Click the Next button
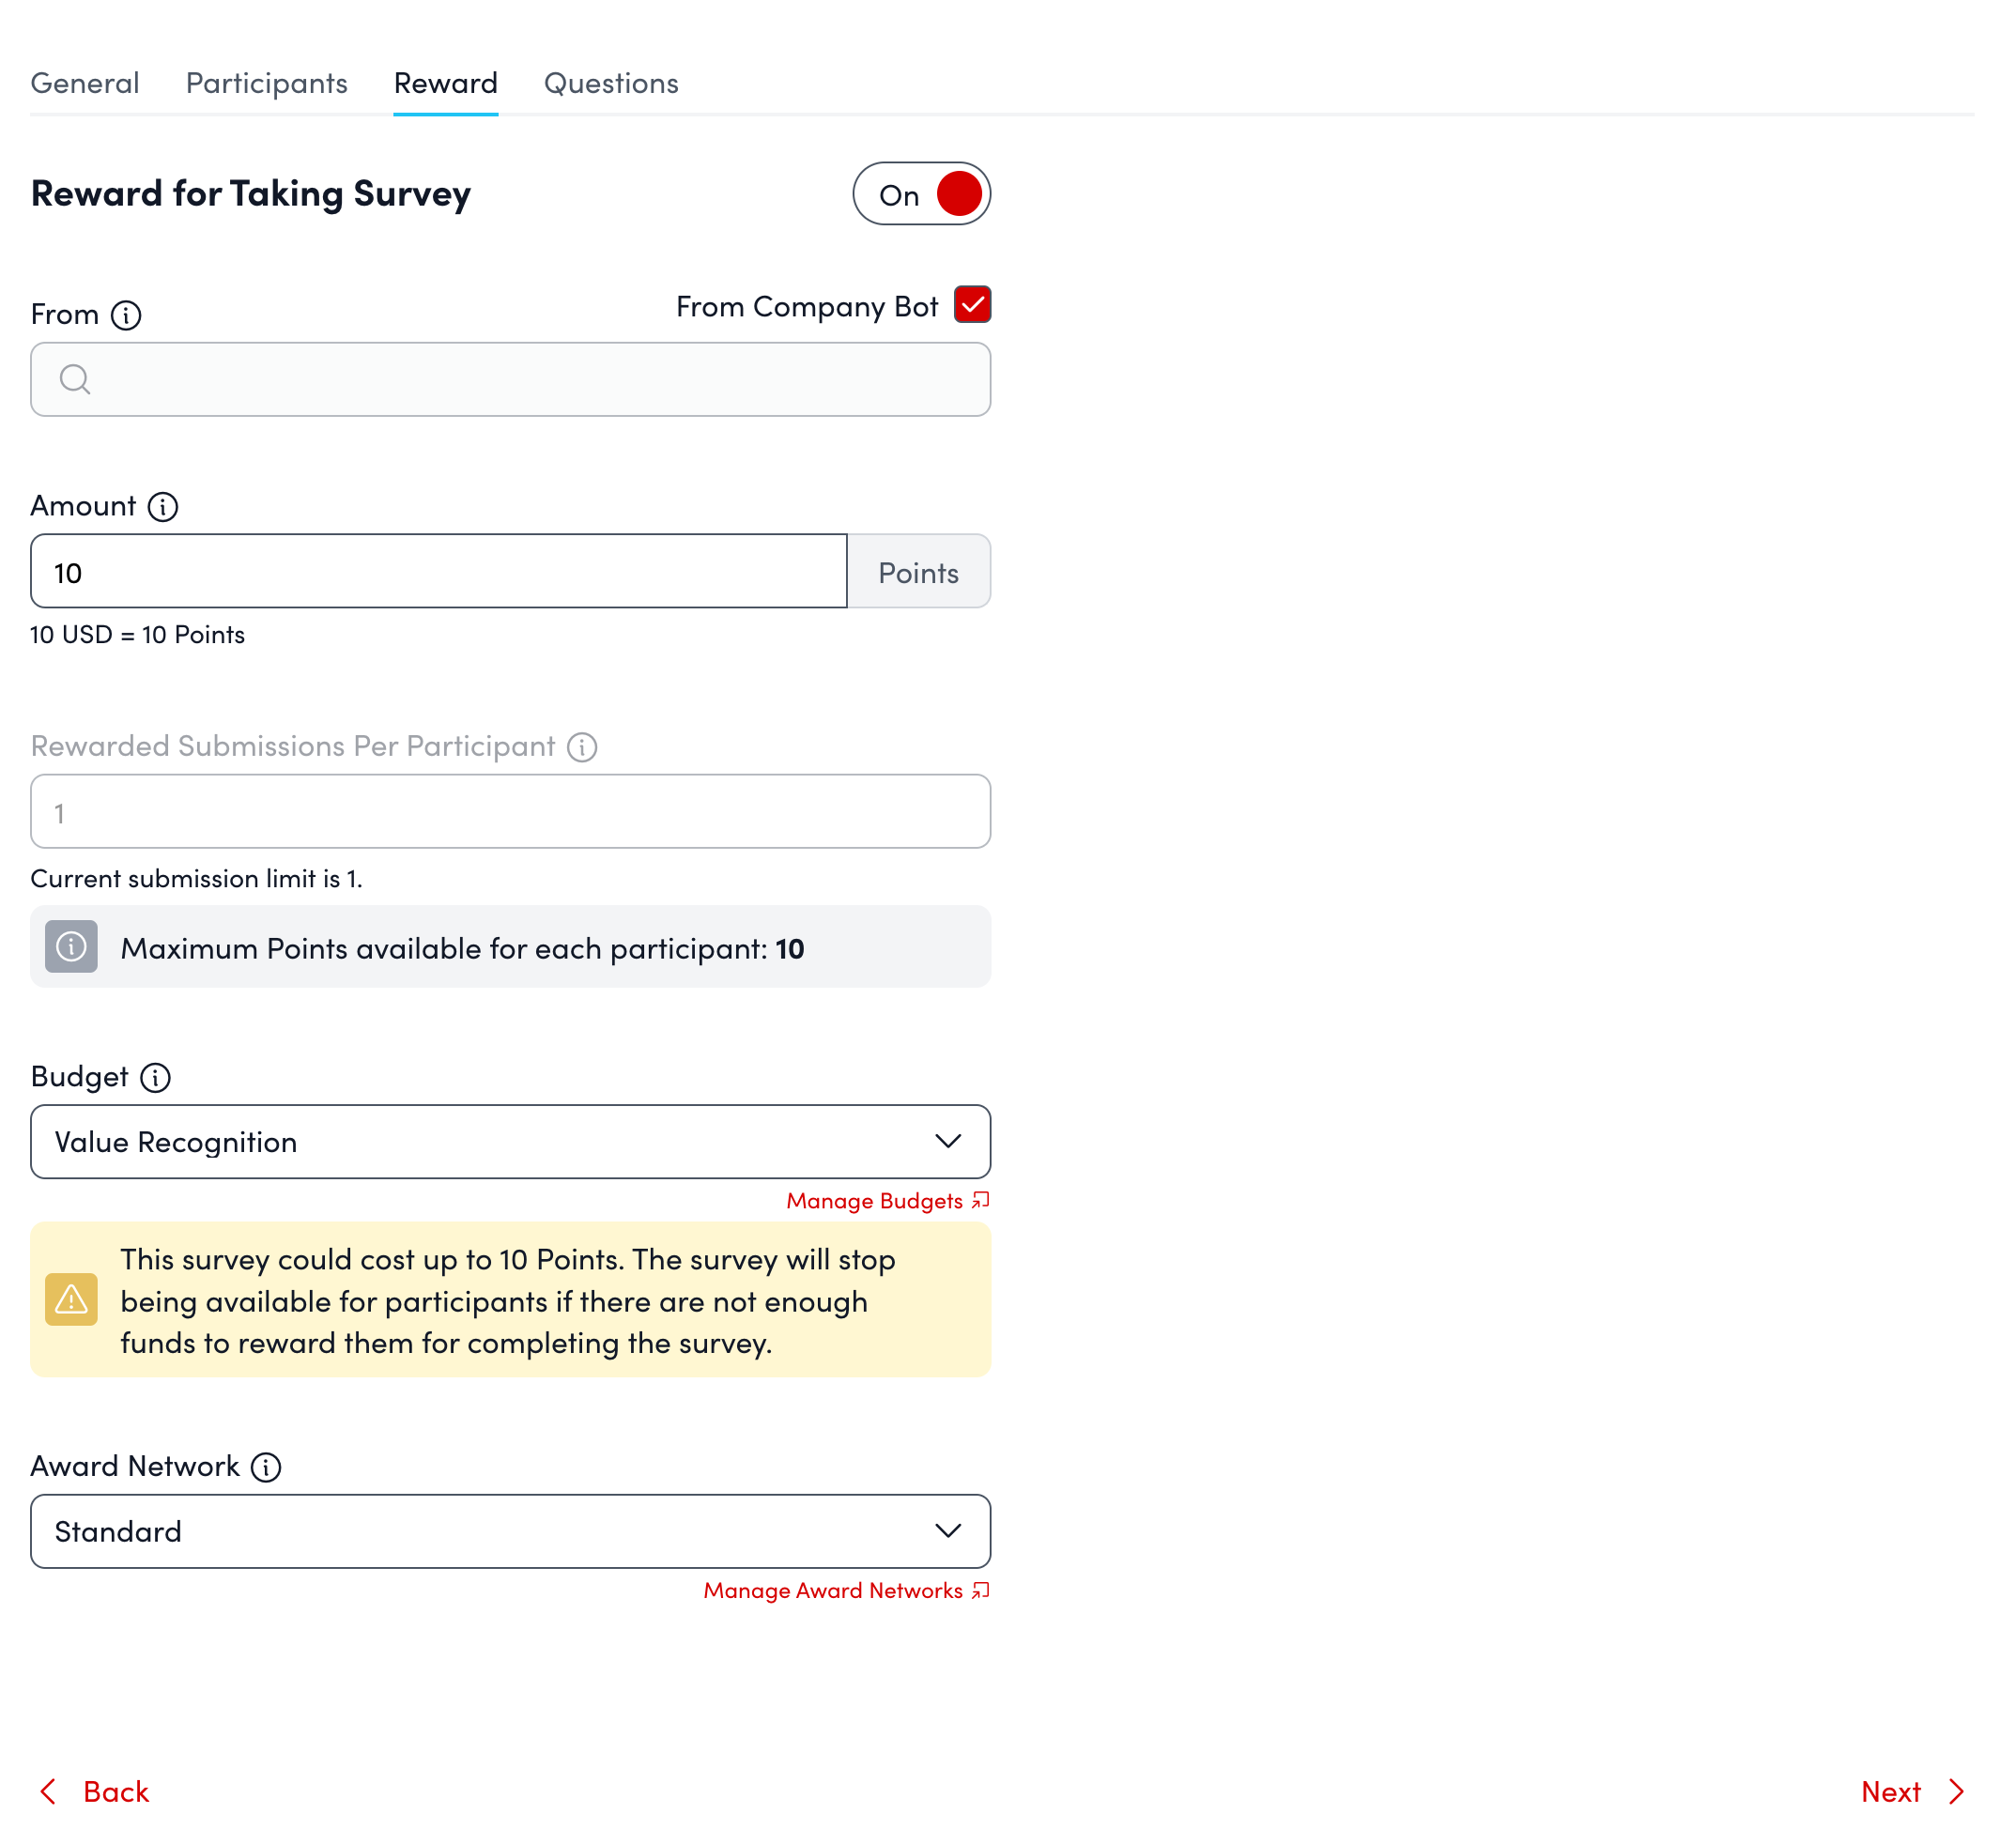2016x1844 pixels. [x=1891, y=1792]
